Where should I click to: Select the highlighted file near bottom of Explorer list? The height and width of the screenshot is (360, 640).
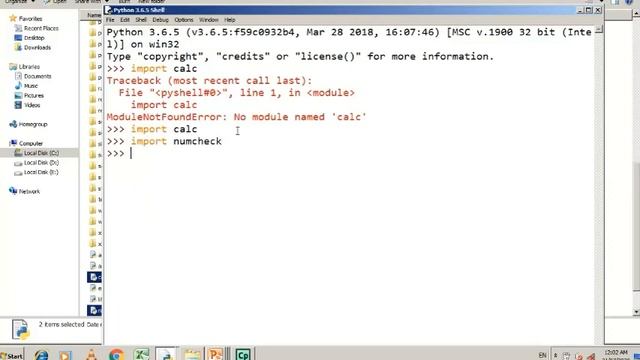94,311
